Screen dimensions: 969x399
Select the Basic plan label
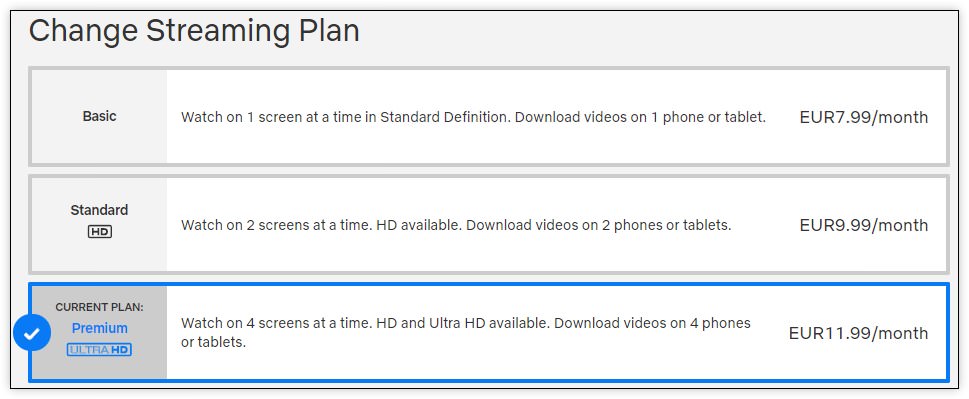click(x=99, y=116)
